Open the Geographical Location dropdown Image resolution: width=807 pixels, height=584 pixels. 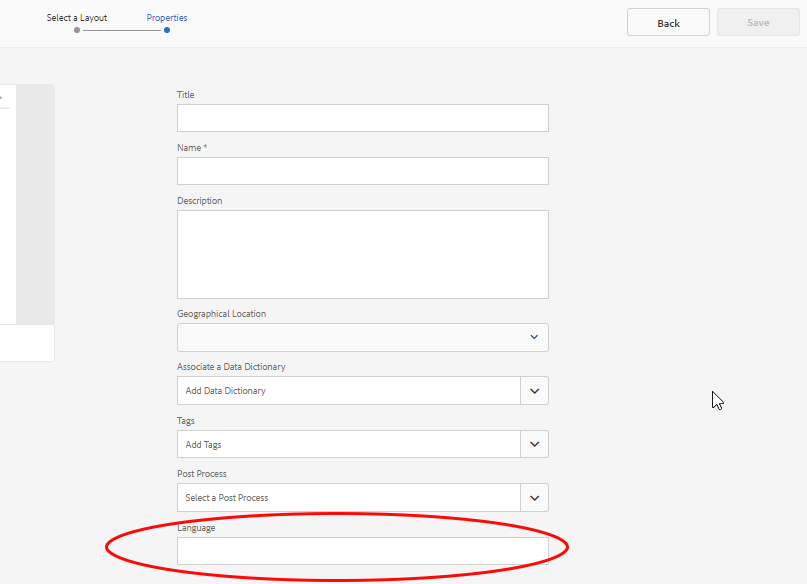[363, 338]
